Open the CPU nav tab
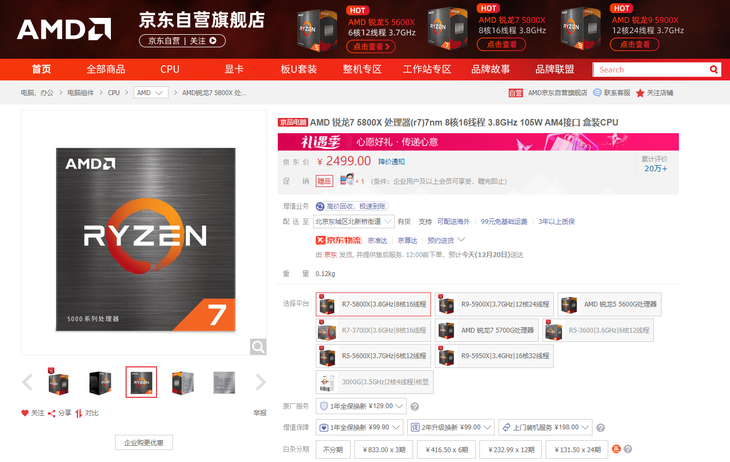Screen dimensions: 730x462 [x=169, y=69]
